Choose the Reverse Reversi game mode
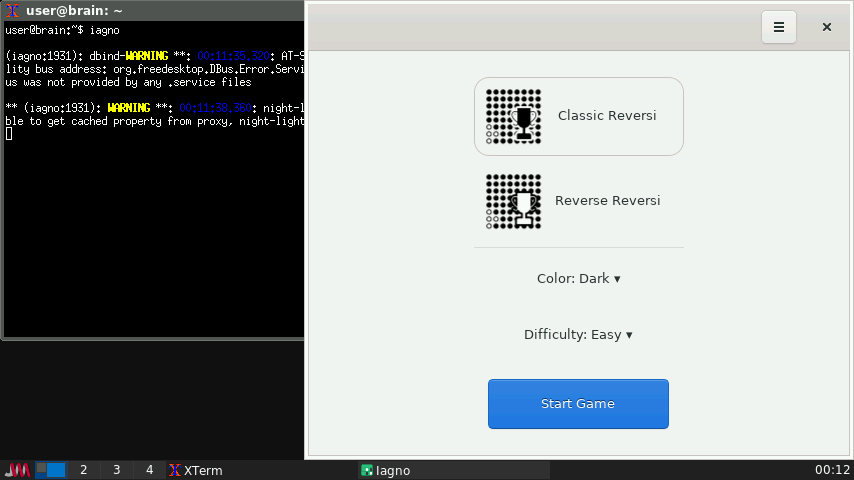Viewport: 854px width, 480px height. coord(607,201)
